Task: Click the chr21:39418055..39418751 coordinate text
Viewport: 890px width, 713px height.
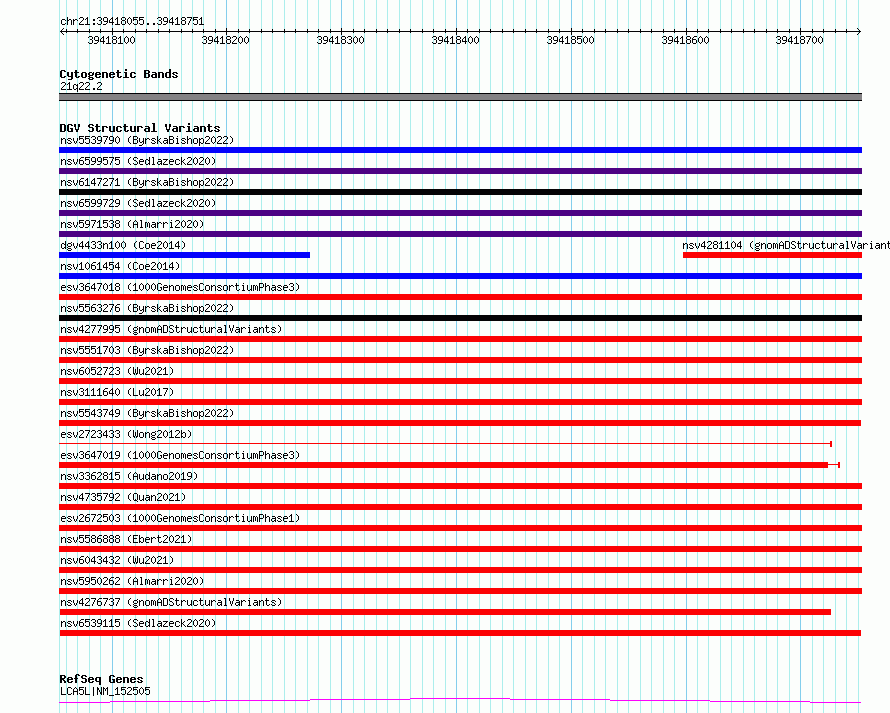Action: click(x=132, y=21)
